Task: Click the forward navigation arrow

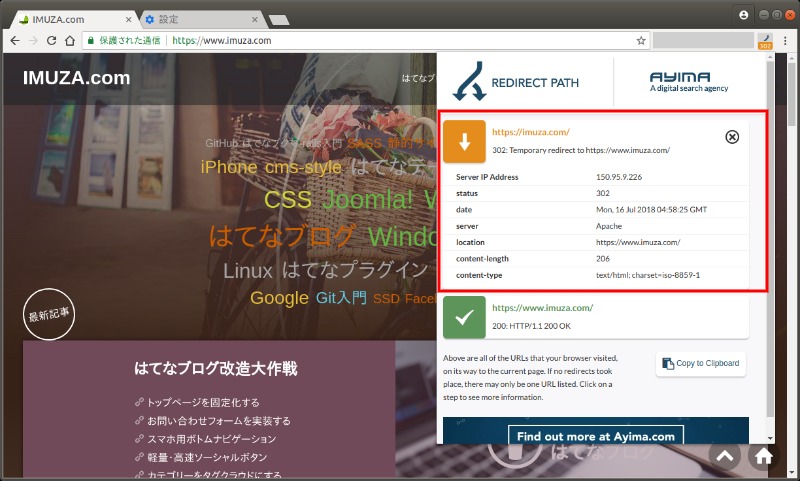Action: pyautogui.click(x=33, y=40)
